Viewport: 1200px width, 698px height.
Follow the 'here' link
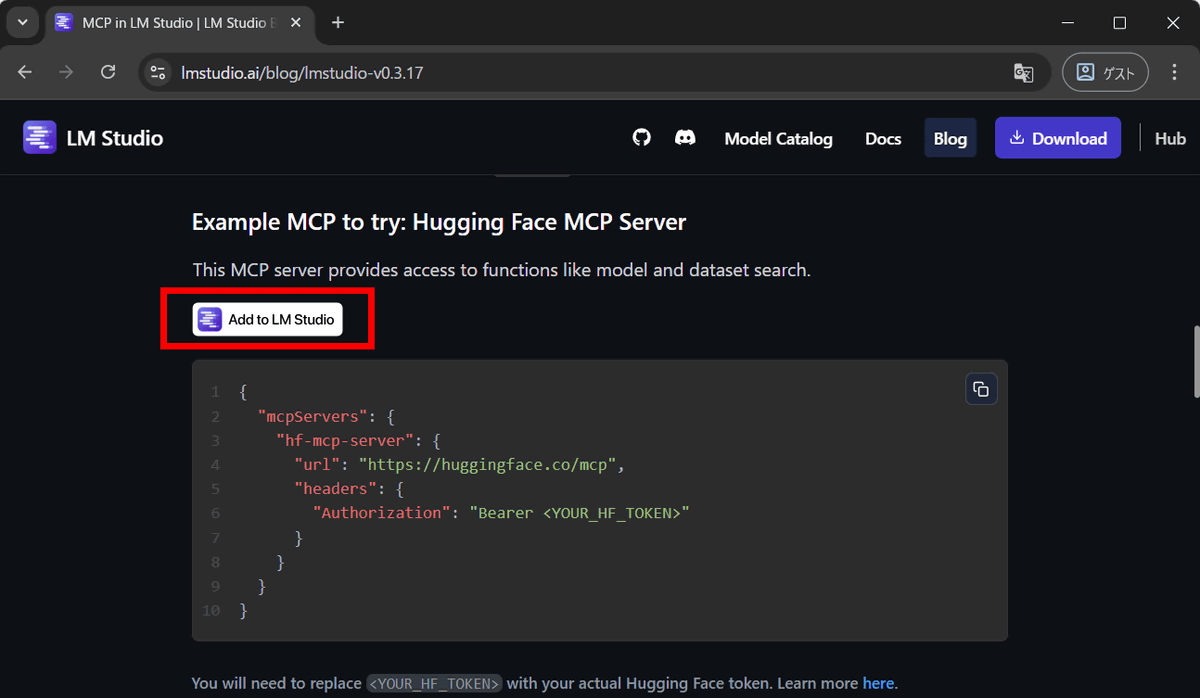pyautogui.click(x=878, y=683)
